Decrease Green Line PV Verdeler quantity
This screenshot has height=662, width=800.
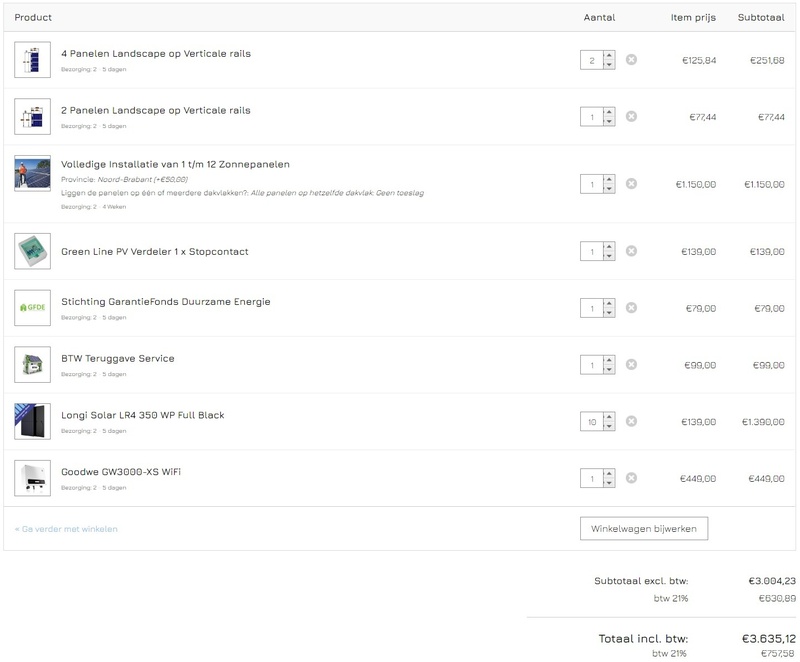coord(609,257)
